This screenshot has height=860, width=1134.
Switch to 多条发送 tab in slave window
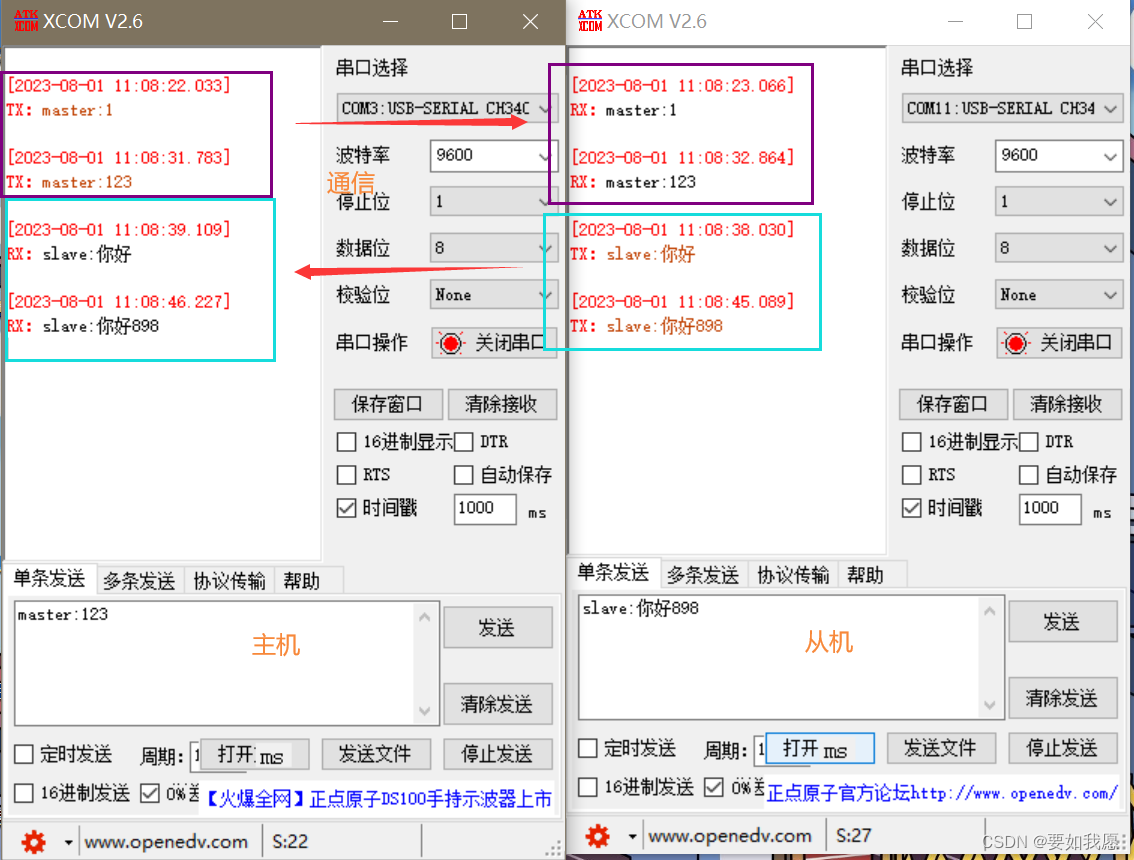click(703, 575)
